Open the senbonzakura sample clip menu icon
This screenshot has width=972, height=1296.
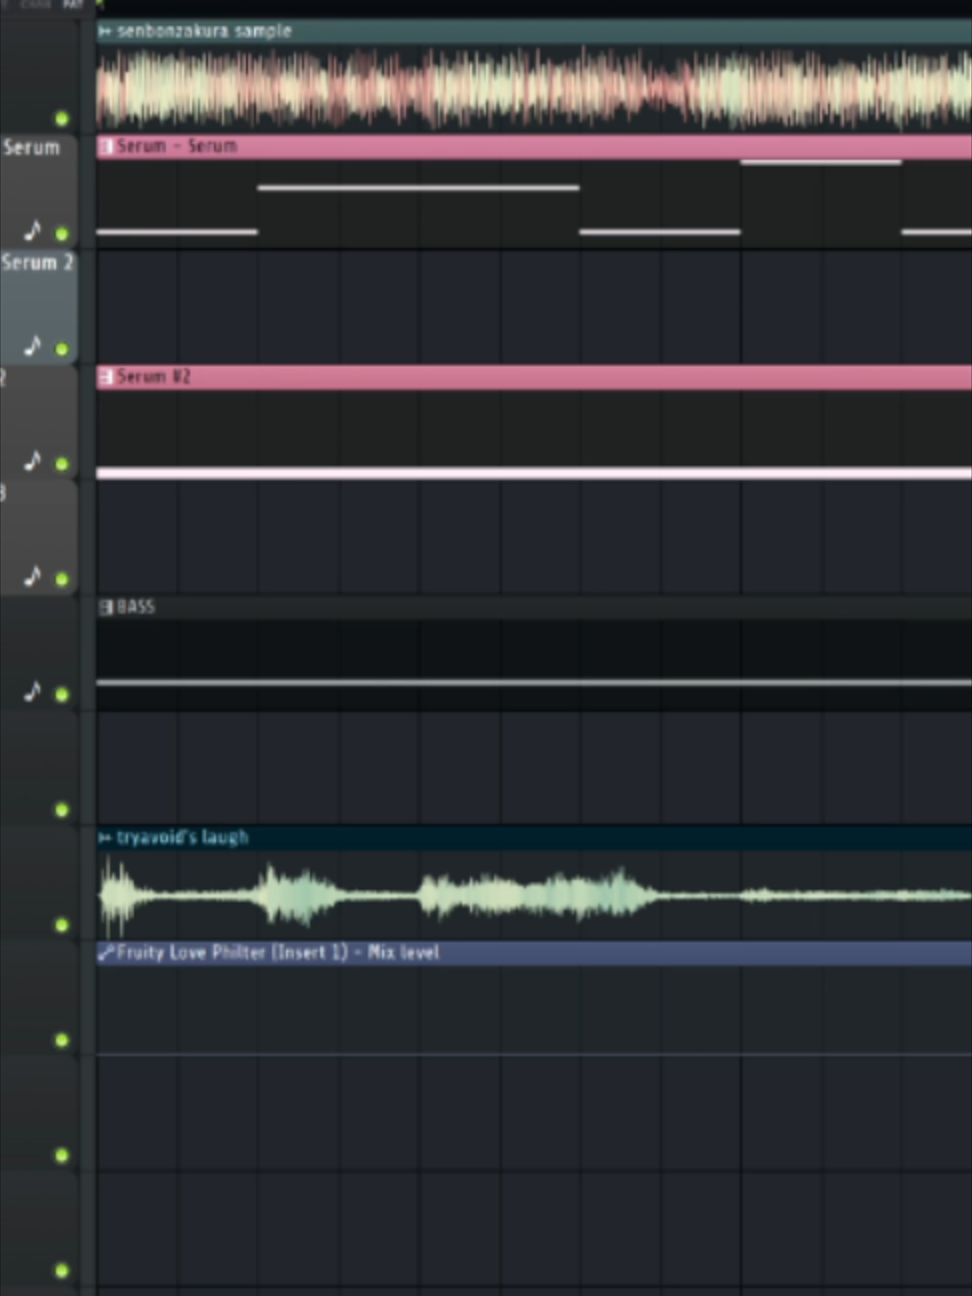pos(105,31)
